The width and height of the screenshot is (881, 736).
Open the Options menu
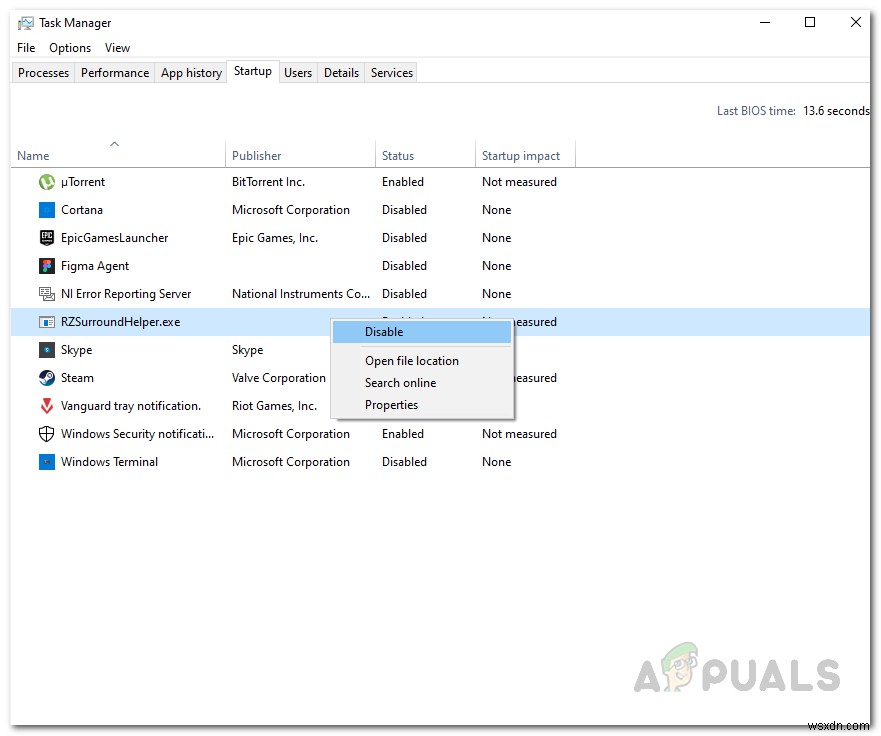click(x=70, y=47)
